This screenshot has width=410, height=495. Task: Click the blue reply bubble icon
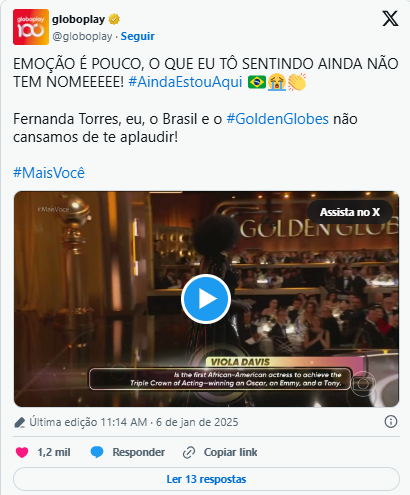pyautogui.click(x=97, y=452)
